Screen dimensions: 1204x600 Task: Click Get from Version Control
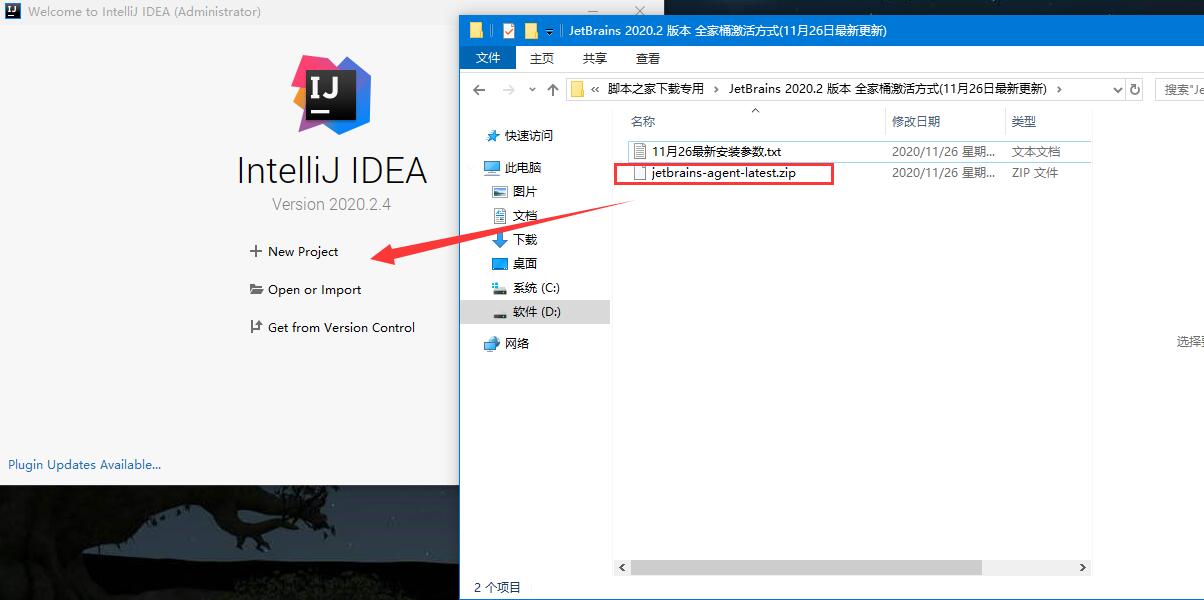[x=341, y=327]
